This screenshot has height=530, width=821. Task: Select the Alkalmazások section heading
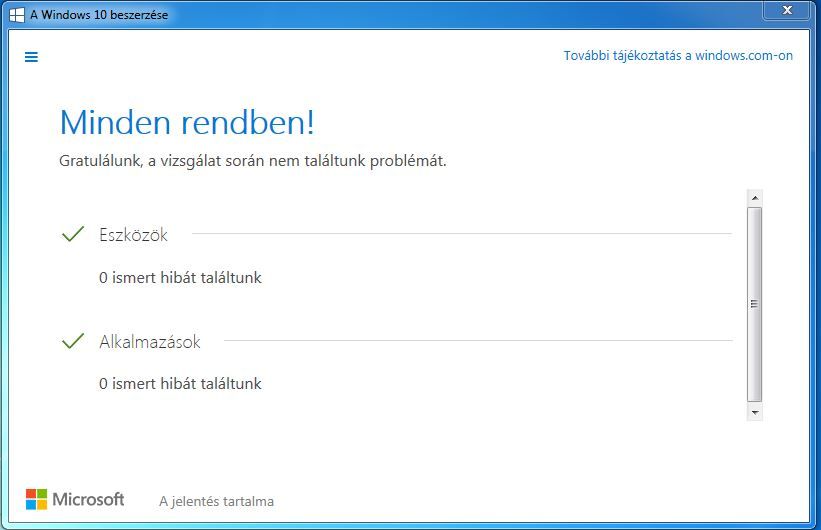(x=150, y=341)
